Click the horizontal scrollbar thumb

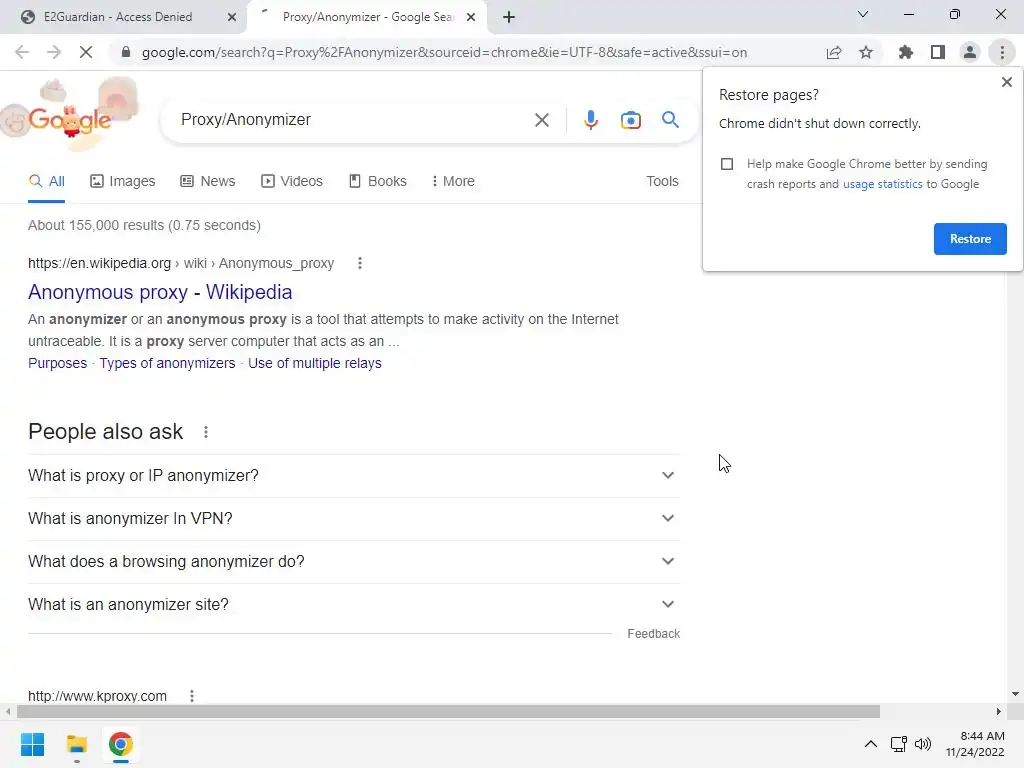(x=448, y=711)
